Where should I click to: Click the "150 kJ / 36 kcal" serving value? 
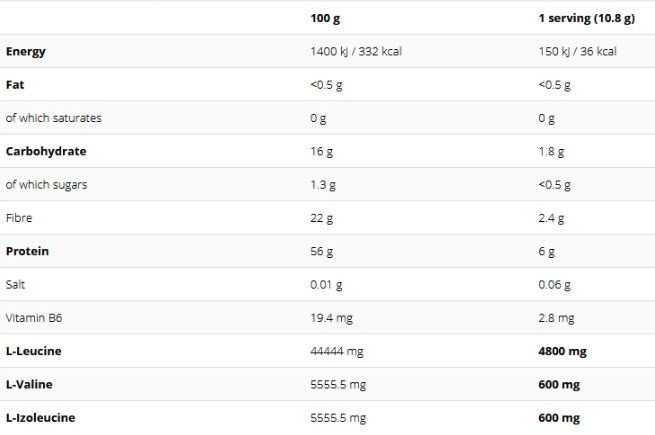577,51
